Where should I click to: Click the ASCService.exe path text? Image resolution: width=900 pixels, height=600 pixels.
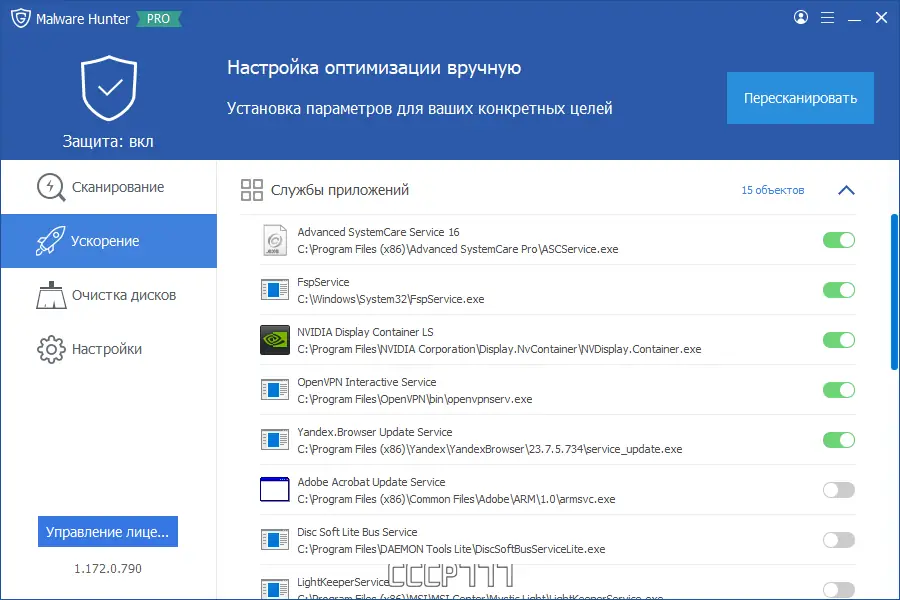pos(457,249)
